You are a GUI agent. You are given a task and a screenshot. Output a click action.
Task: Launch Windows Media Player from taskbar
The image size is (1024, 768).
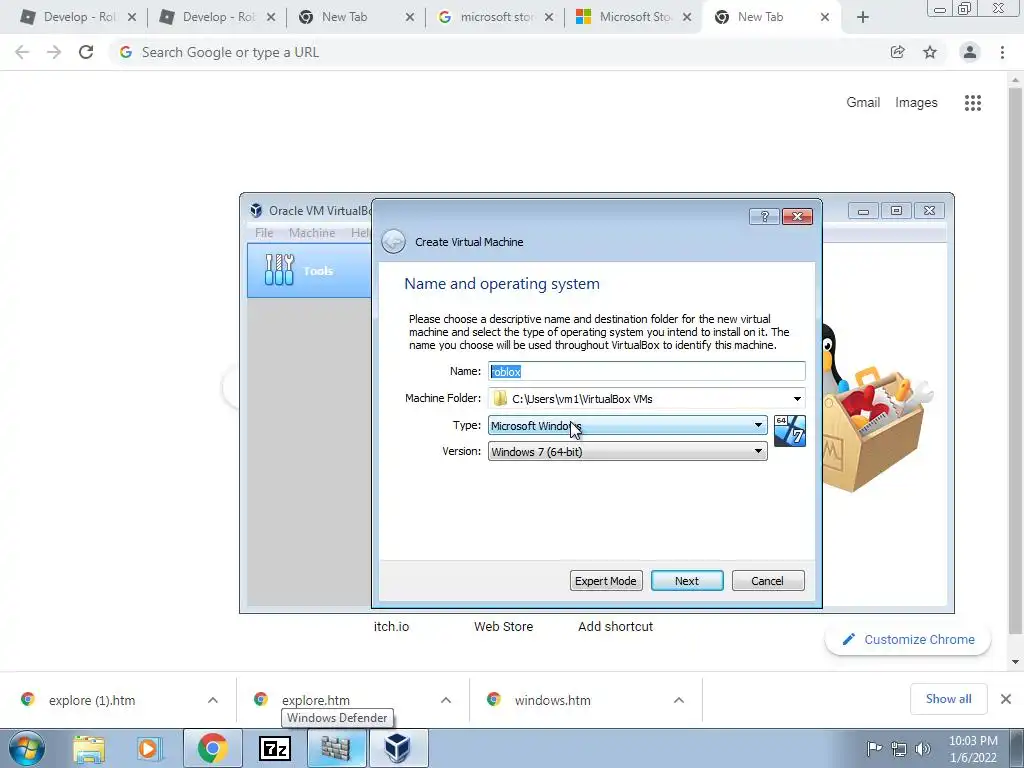coord(149,748)
